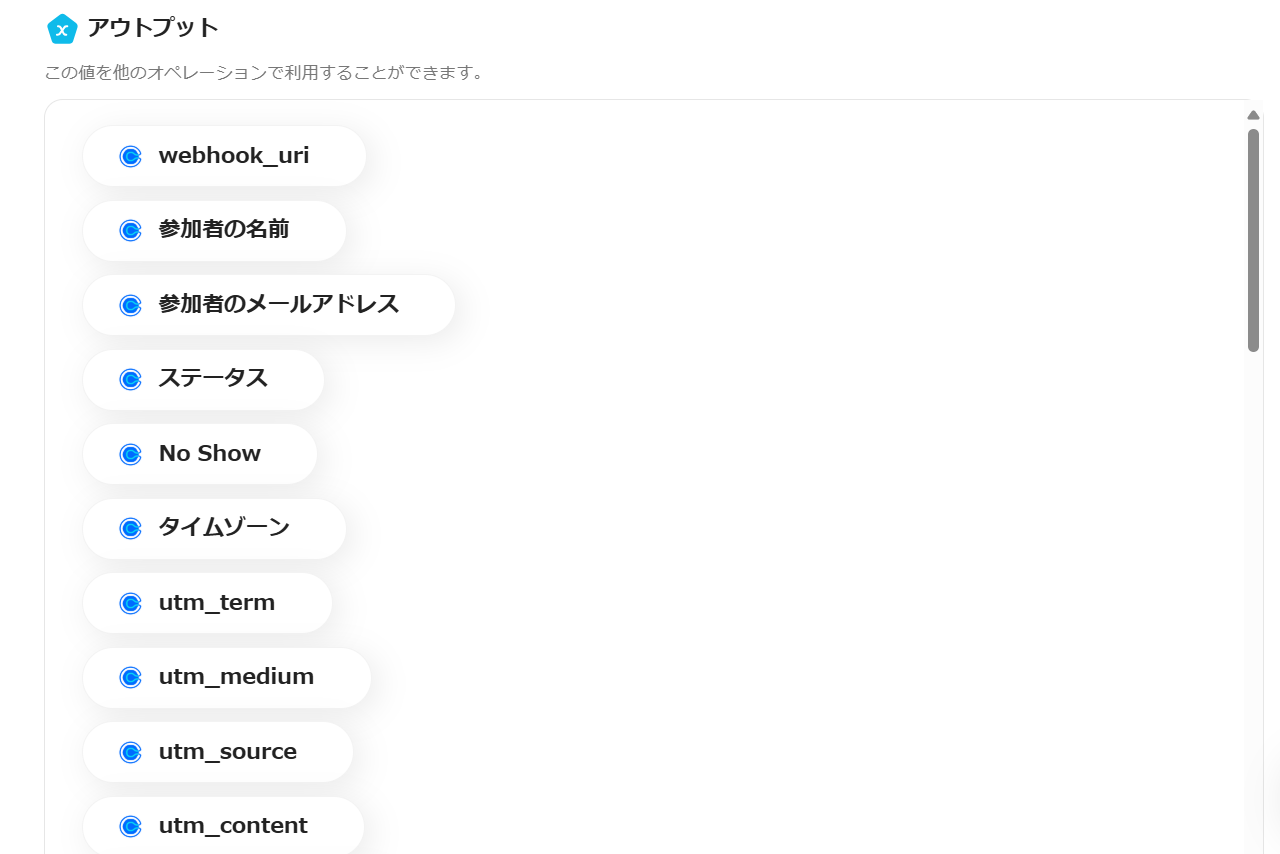Click the blue アウトプット header icon

[x=62, y=29]
